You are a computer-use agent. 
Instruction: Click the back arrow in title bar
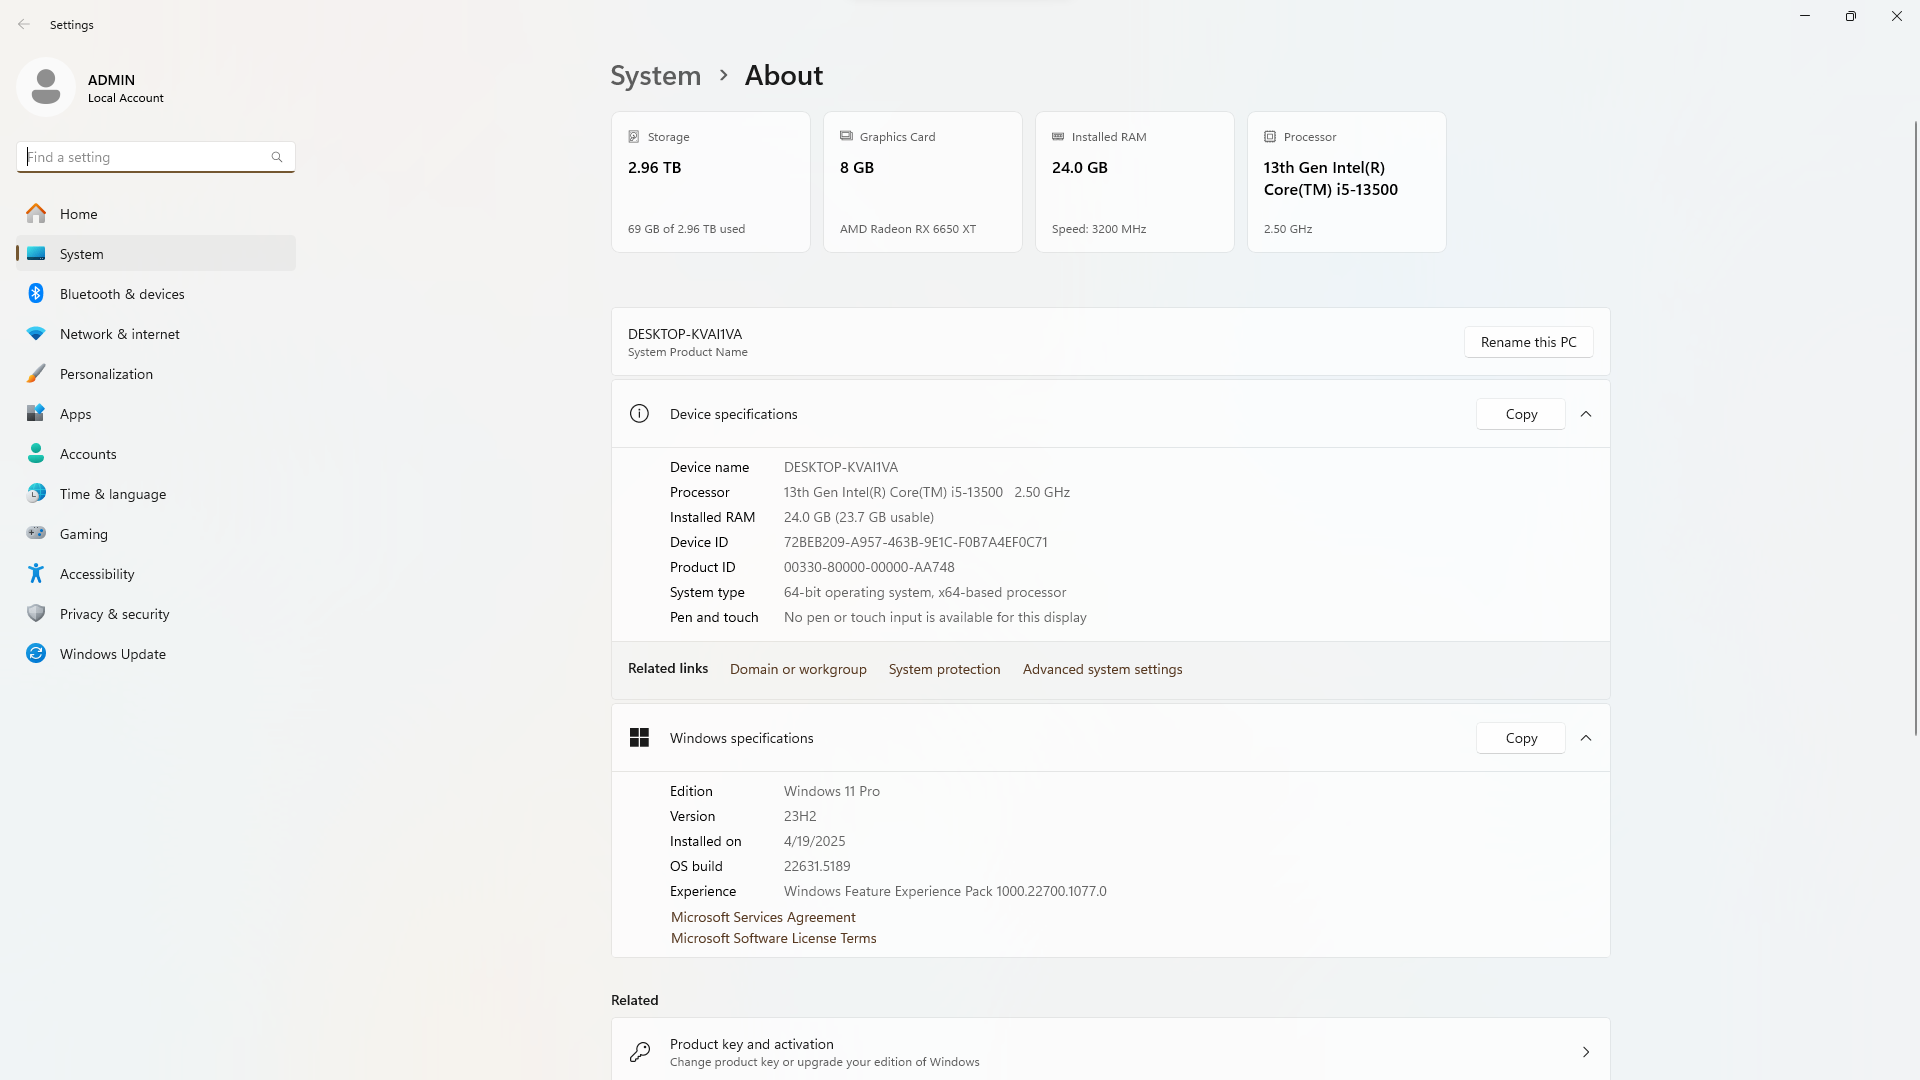tap(24, 24)
